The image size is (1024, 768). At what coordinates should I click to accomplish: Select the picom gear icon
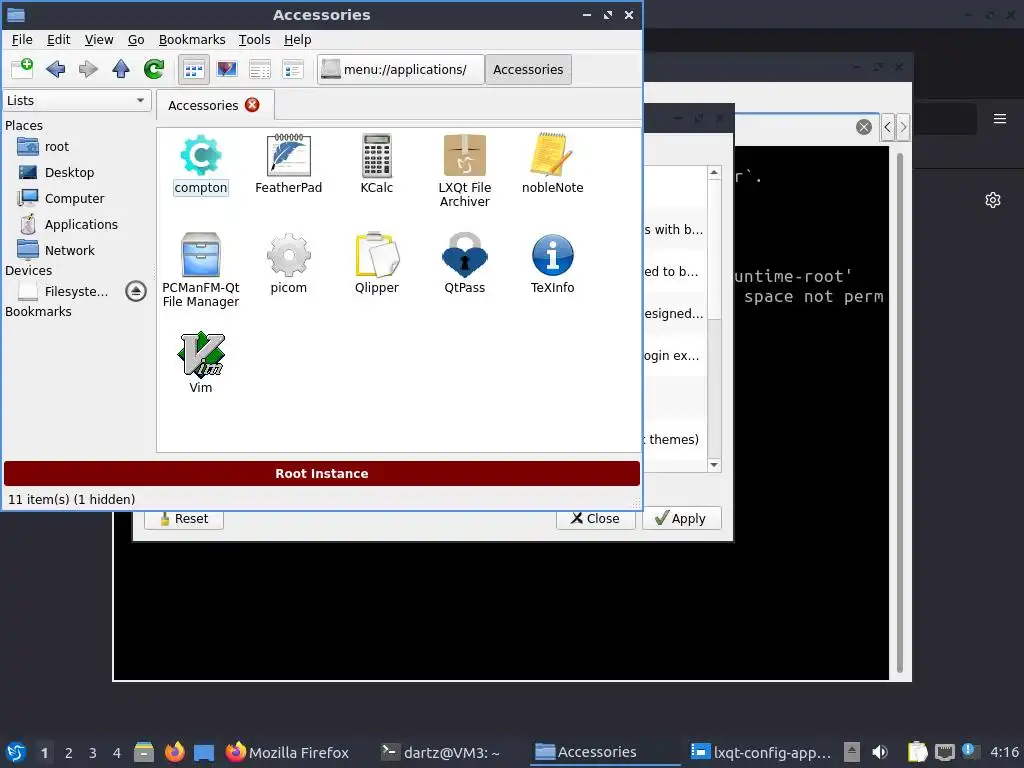[288, 264]
